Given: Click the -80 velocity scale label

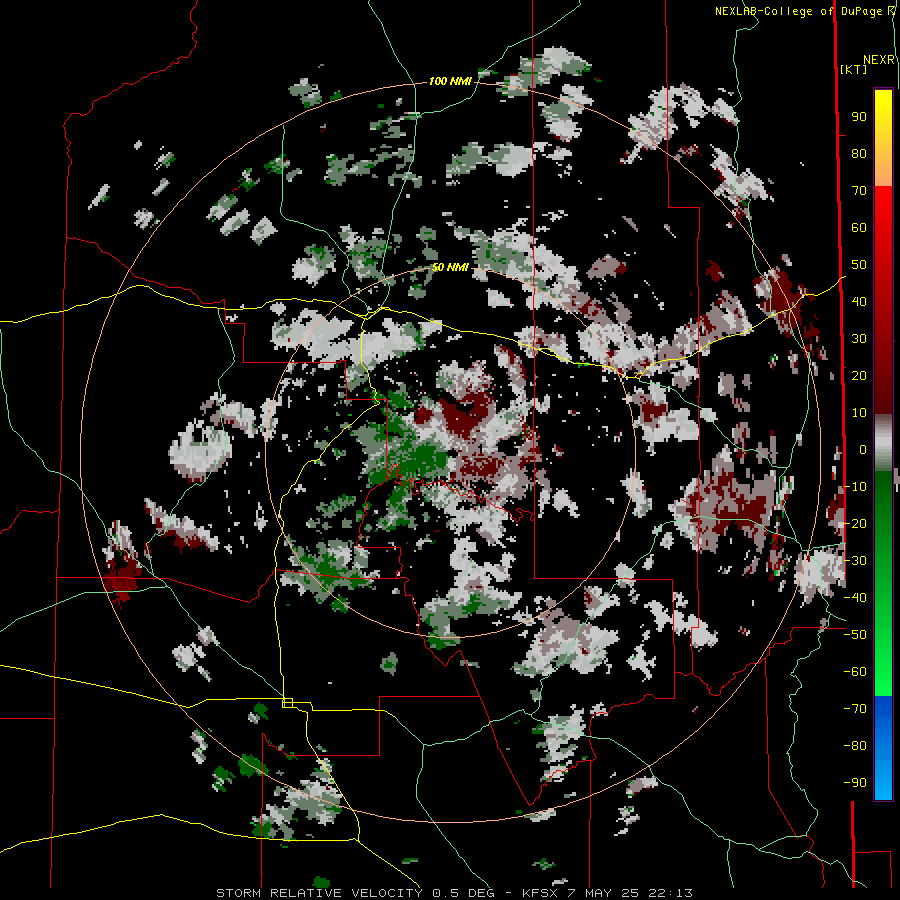Looking at the screenshot, I should point(855,746).
